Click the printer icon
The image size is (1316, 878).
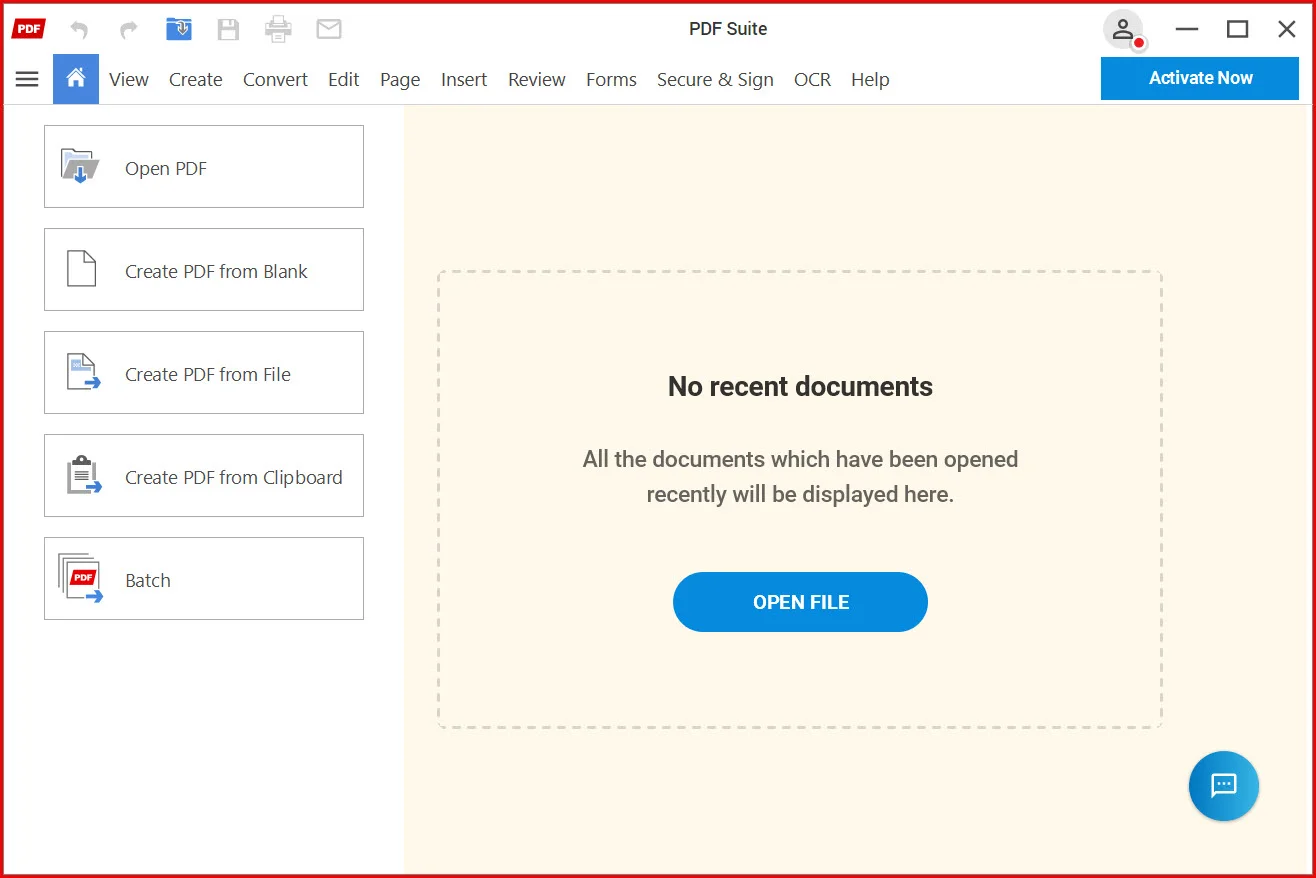pos(278,30)
